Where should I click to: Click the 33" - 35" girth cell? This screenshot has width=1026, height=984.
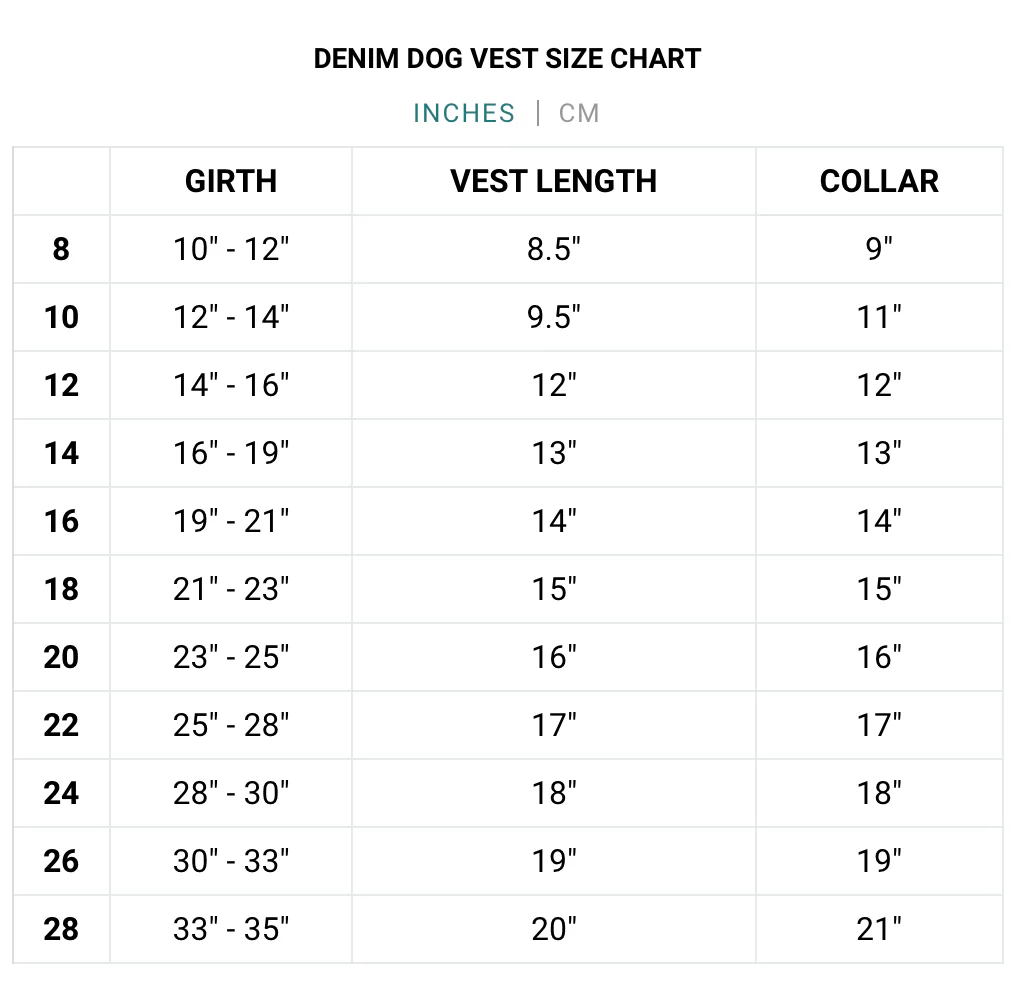point(231,929)
